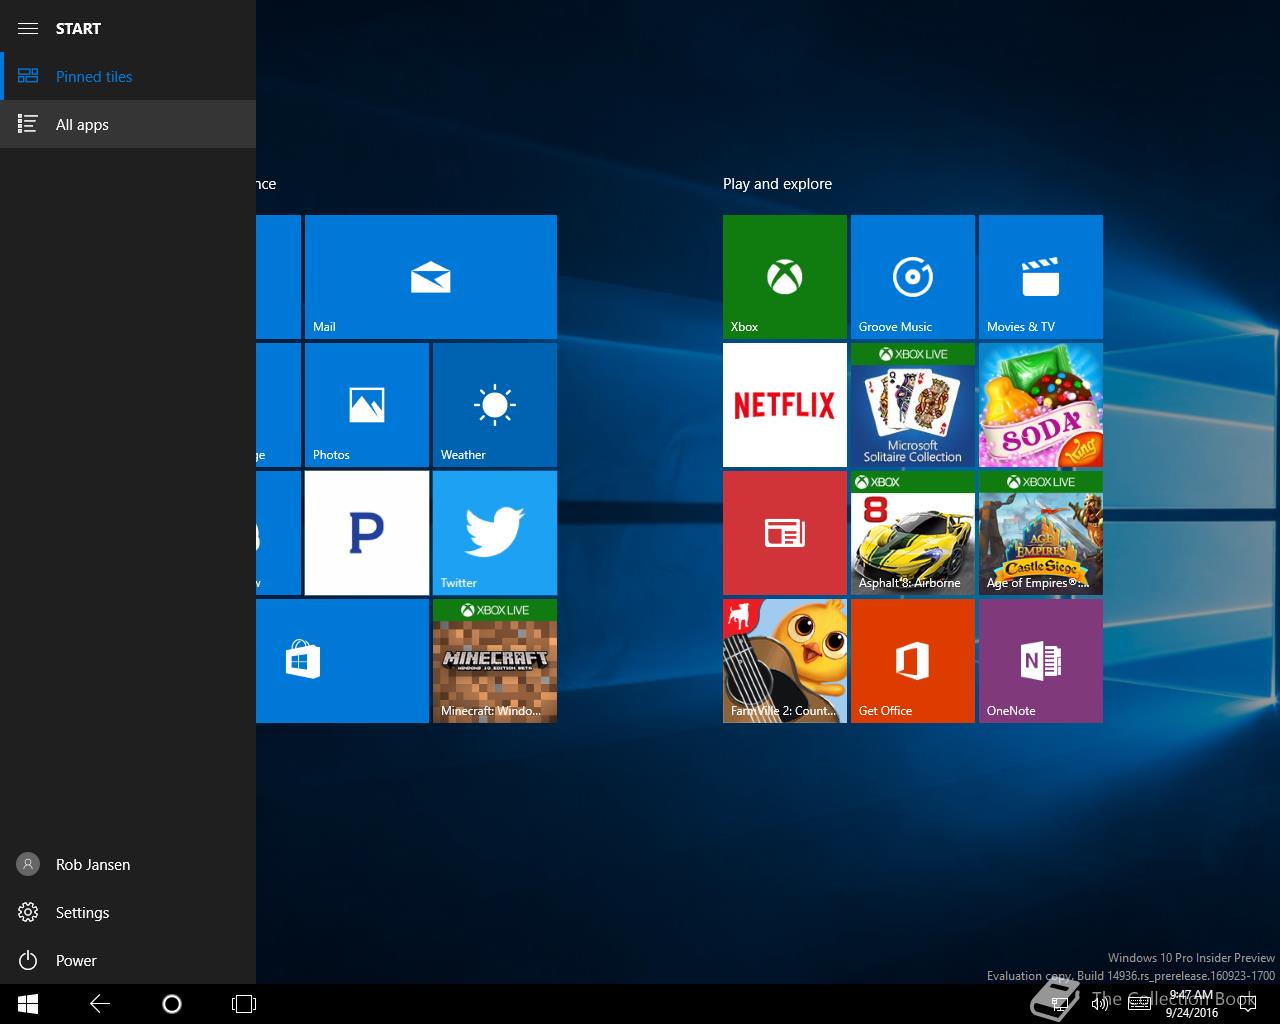Open the Mail tile
The image size is (1280, 1024).
pyautogui.click(x=431, y=277)
